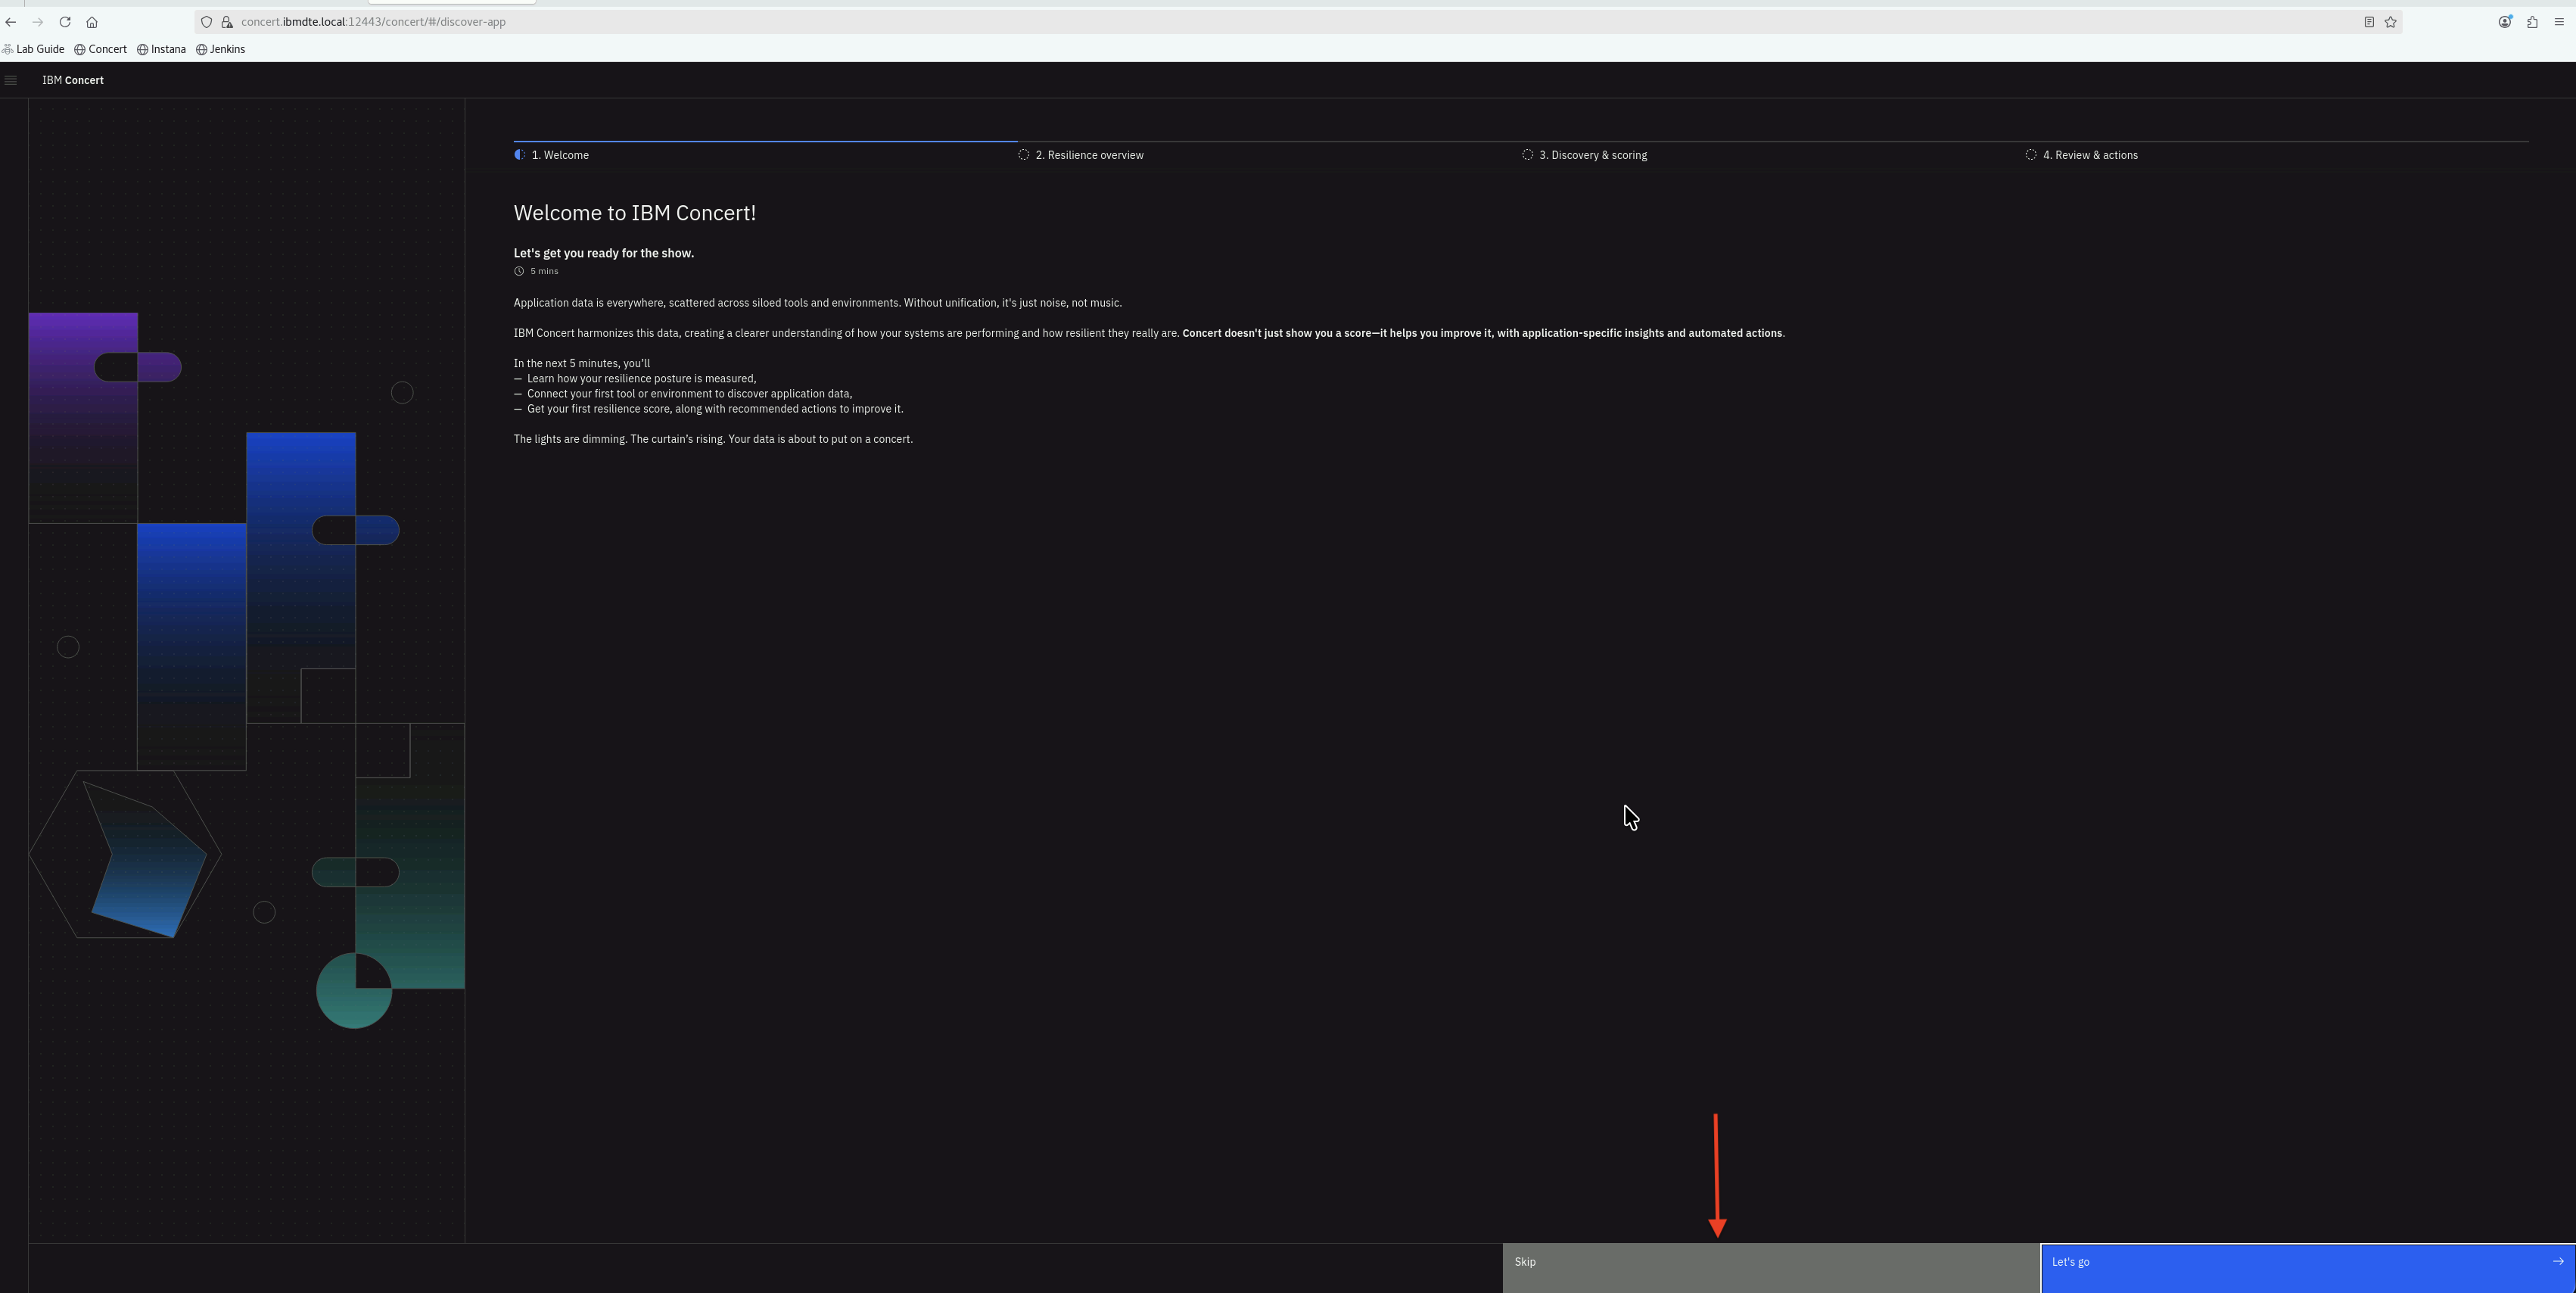Screen dimensions: 2576x1293
Task: Skip the onboarding tour
Action: (x=1771, y=1268)
